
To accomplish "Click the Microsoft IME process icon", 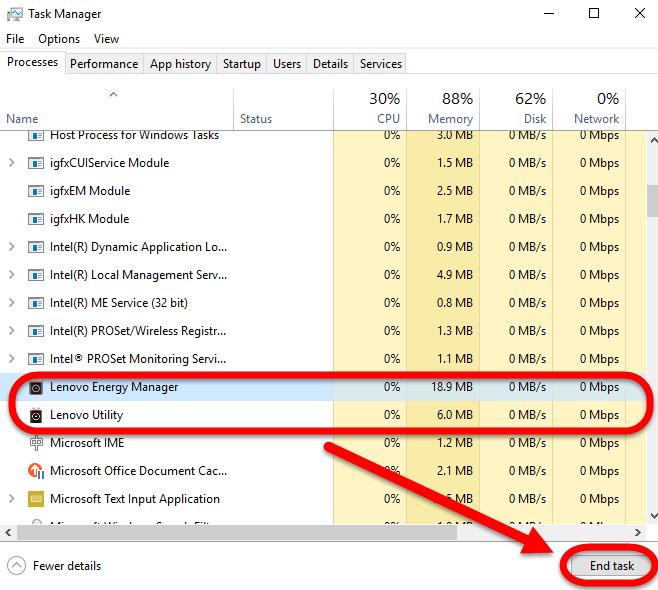I will click(36, 443).
